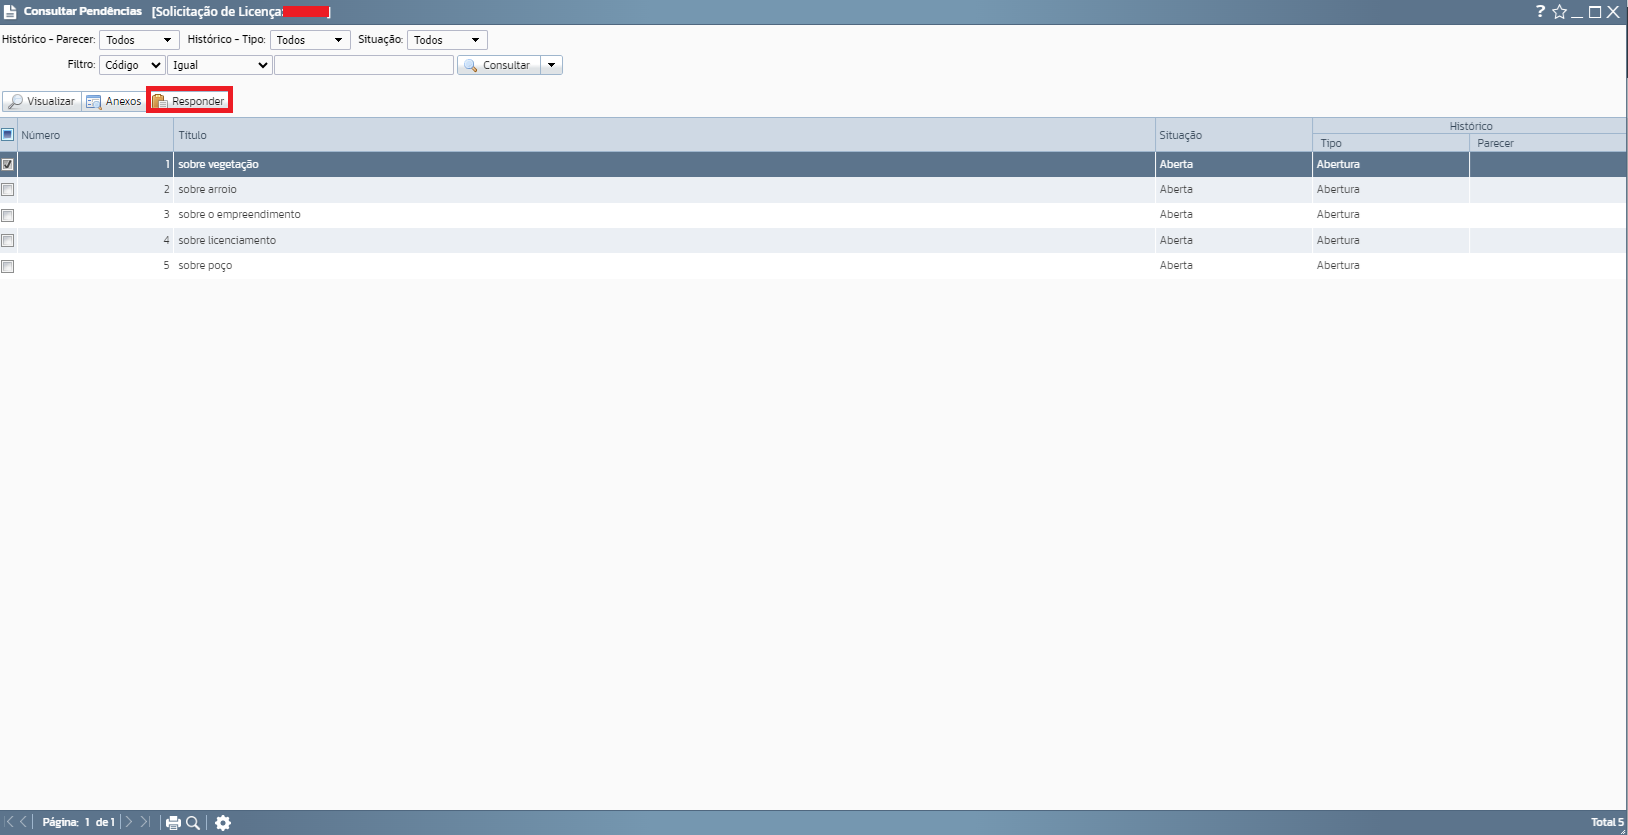Check the 'sobre o empreendimento' row checkbox

pyautogui.click(x=8, y=215)
